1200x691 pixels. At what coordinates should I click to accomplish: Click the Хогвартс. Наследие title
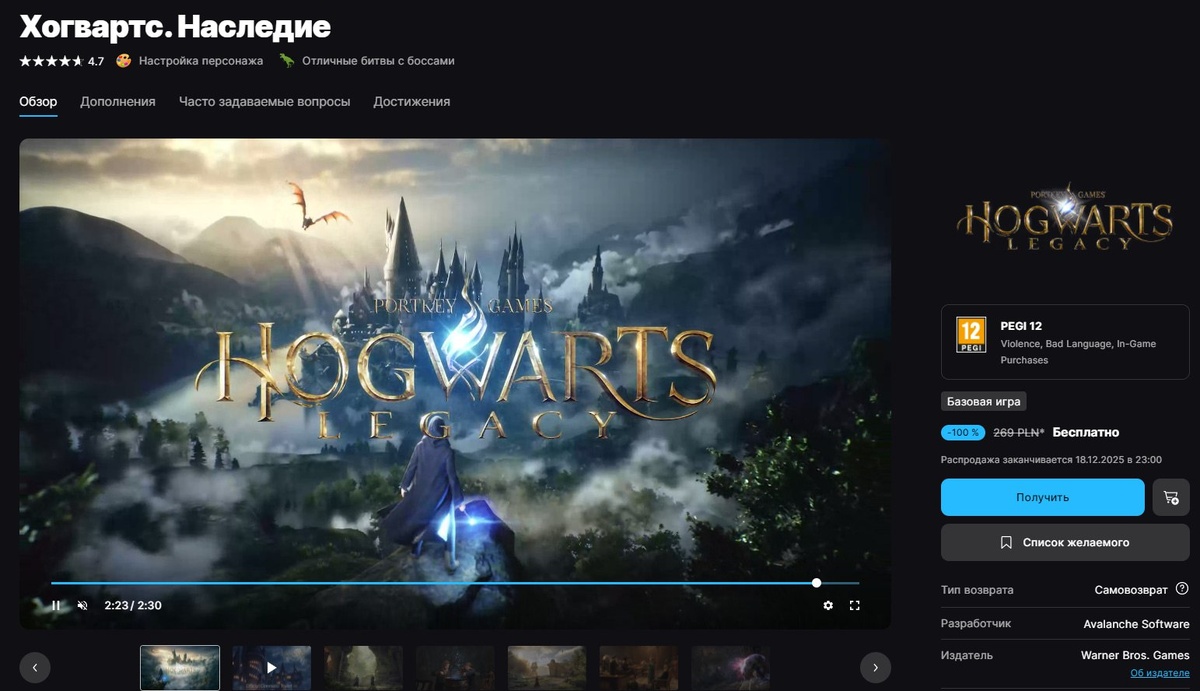(x=175, y=25)
